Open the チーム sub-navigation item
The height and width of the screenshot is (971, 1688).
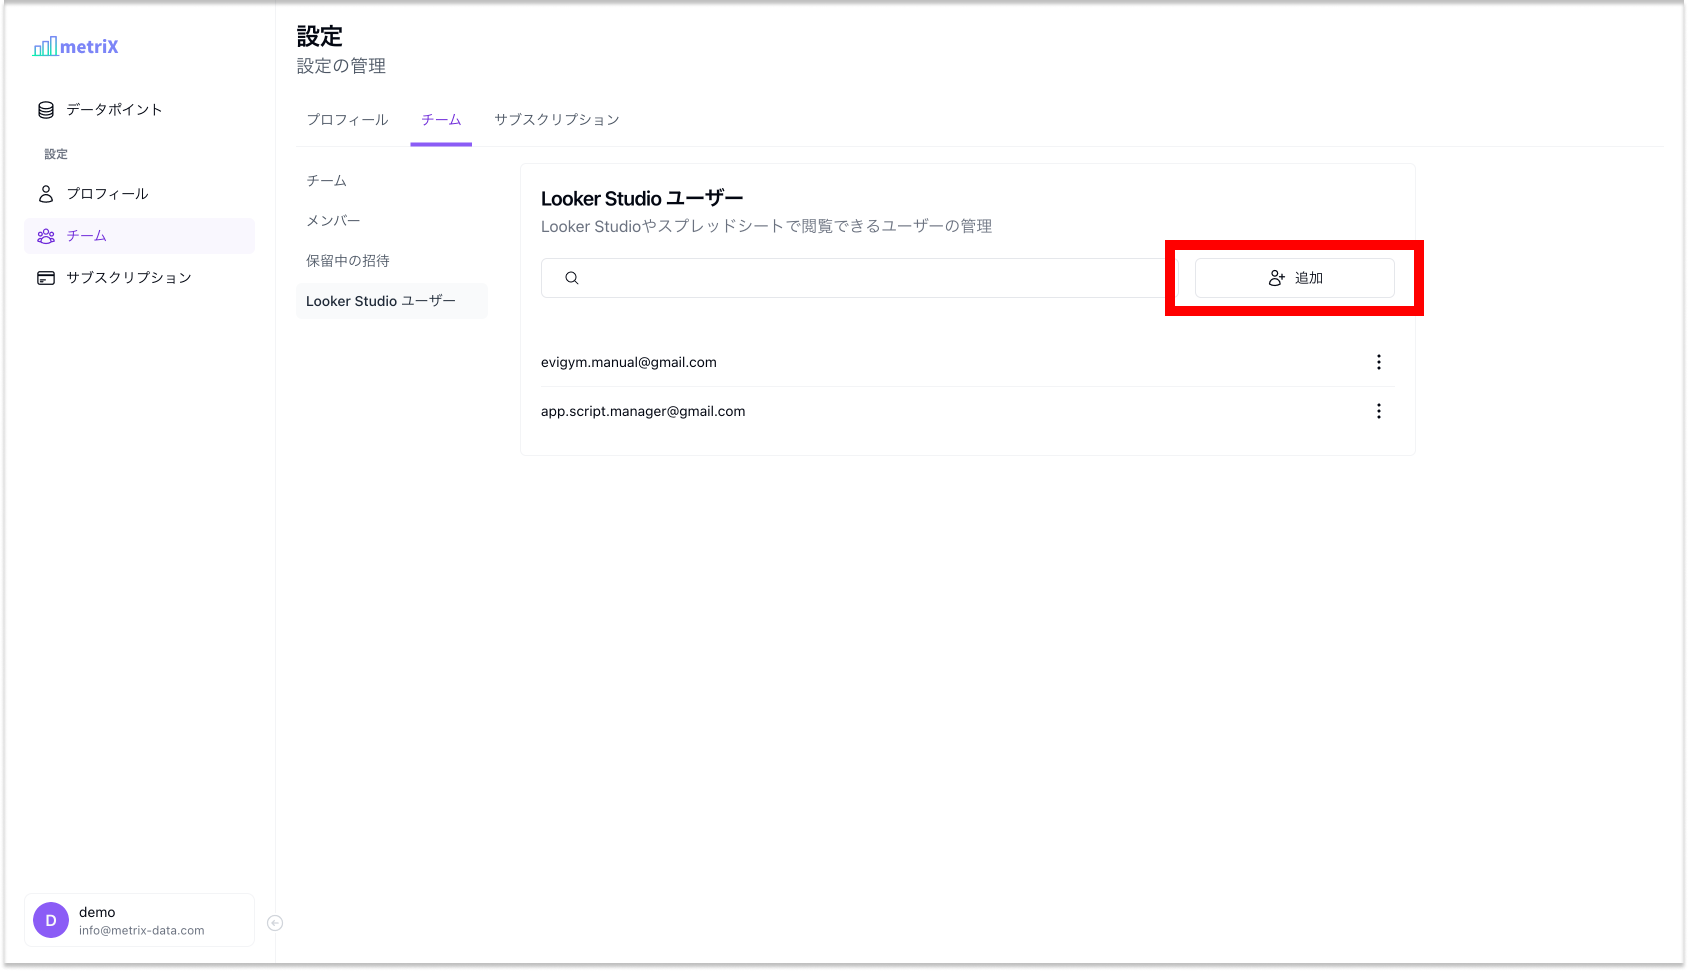(392, 181)
